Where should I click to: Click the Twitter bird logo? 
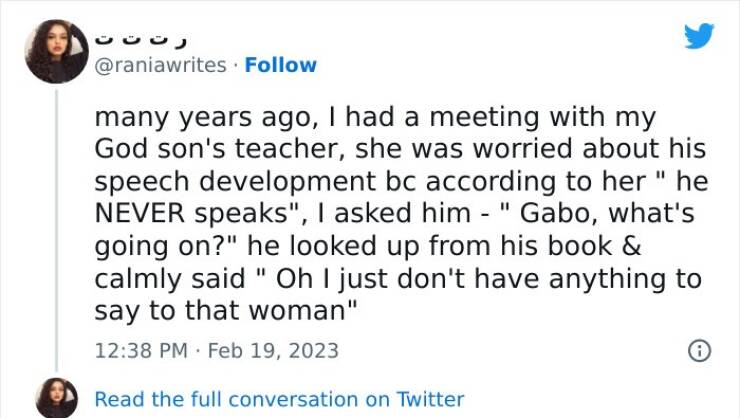pos(699,36)
